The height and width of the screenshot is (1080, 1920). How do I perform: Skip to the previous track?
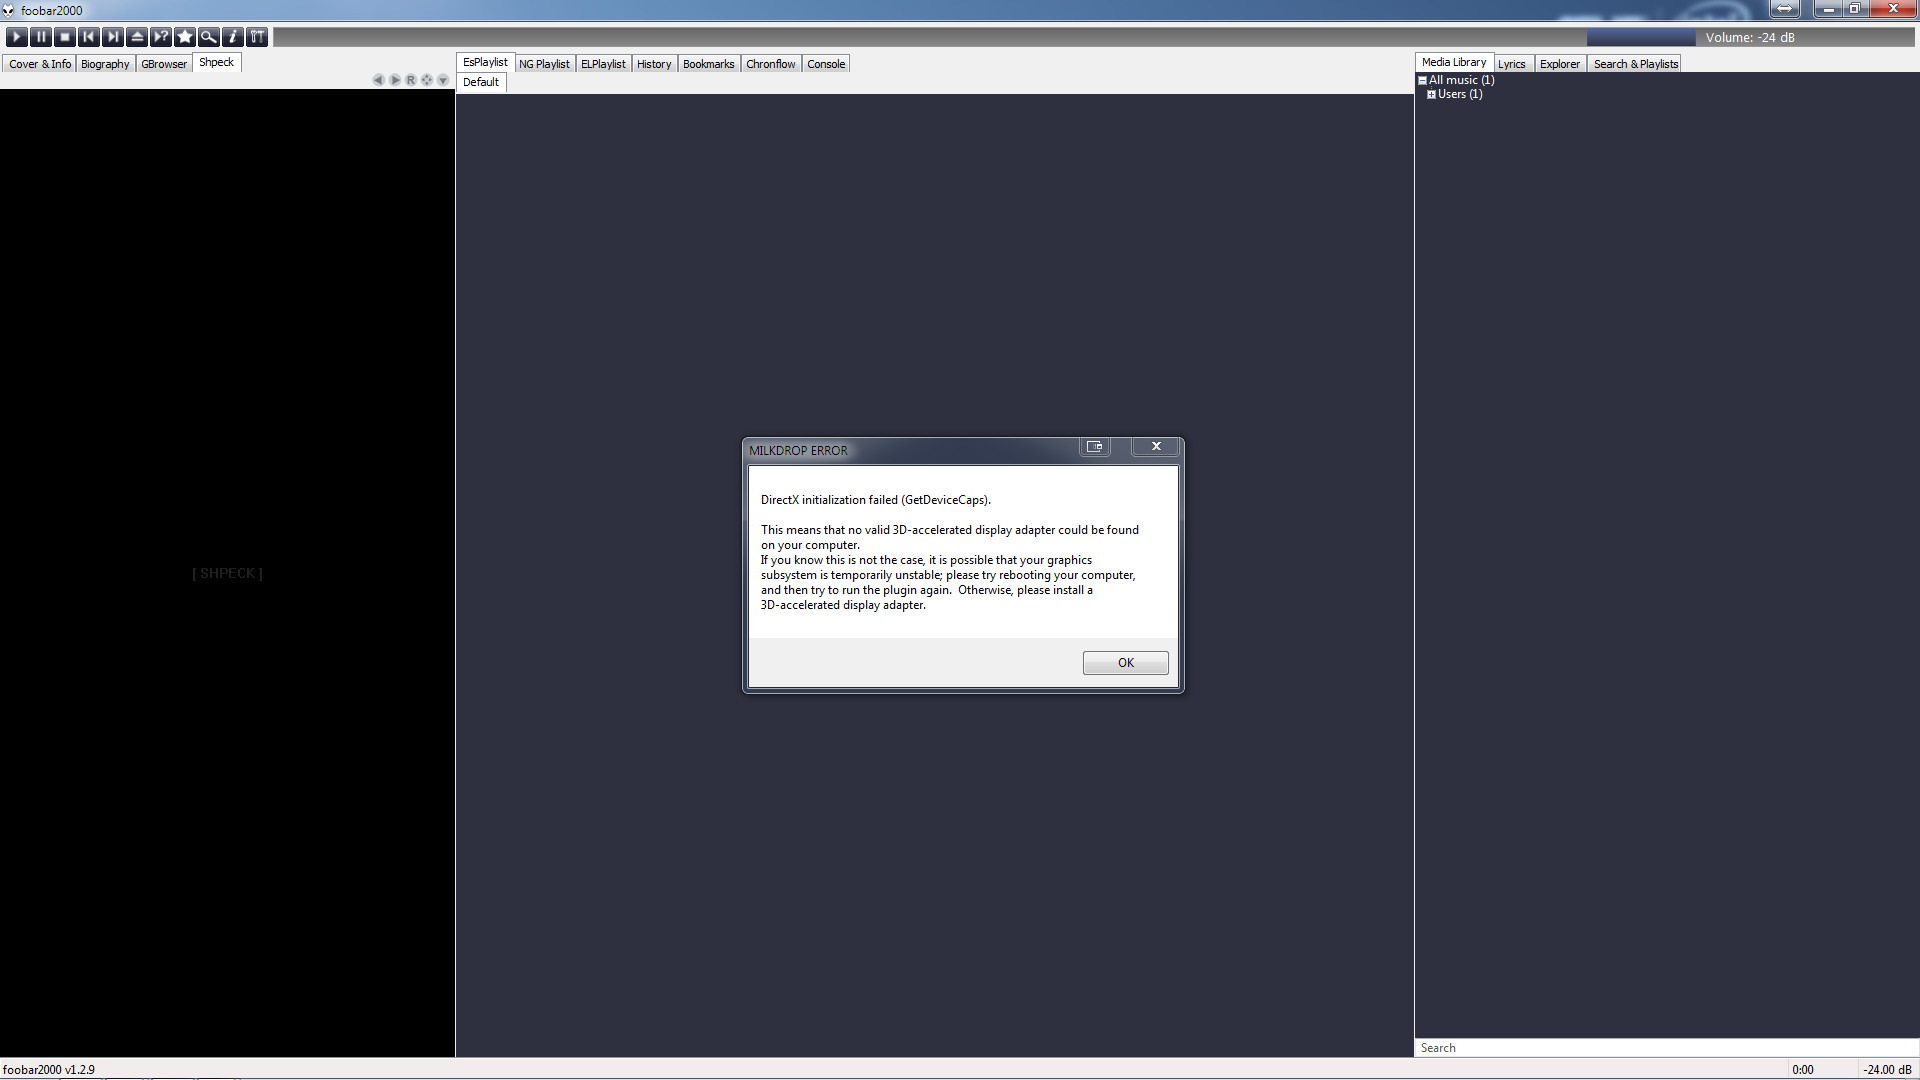(x=89, y=37)
